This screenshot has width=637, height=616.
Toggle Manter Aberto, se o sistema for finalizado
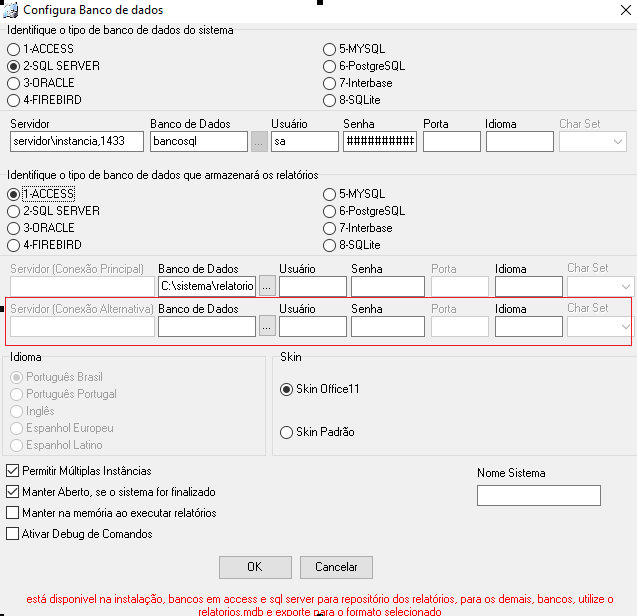(13, 492)
